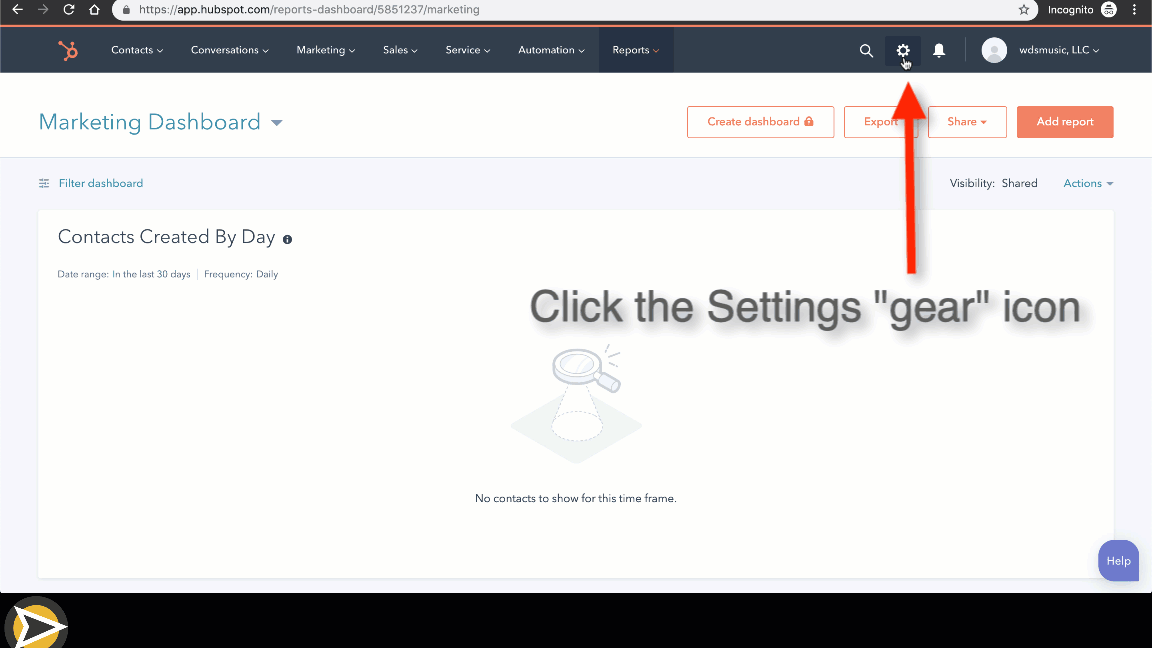The height and width of the screenshot is (648, 1152).
Task: Open the Marketing menu
Action: point(325,50)
